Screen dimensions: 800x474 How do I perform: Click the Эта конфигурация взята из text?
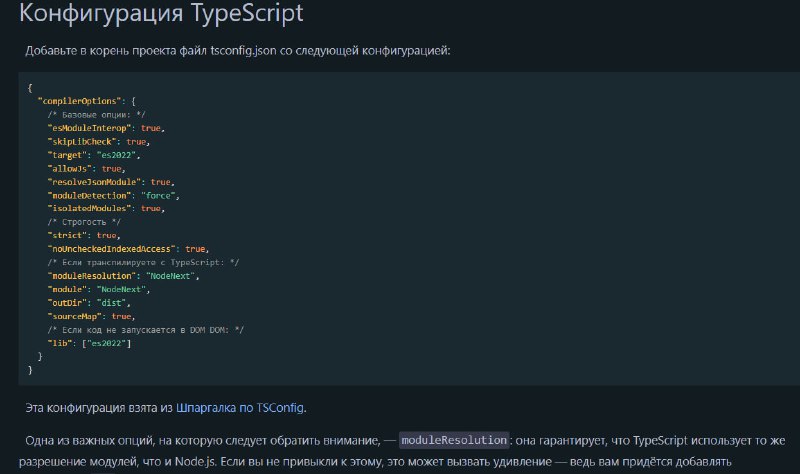[99, 408]
